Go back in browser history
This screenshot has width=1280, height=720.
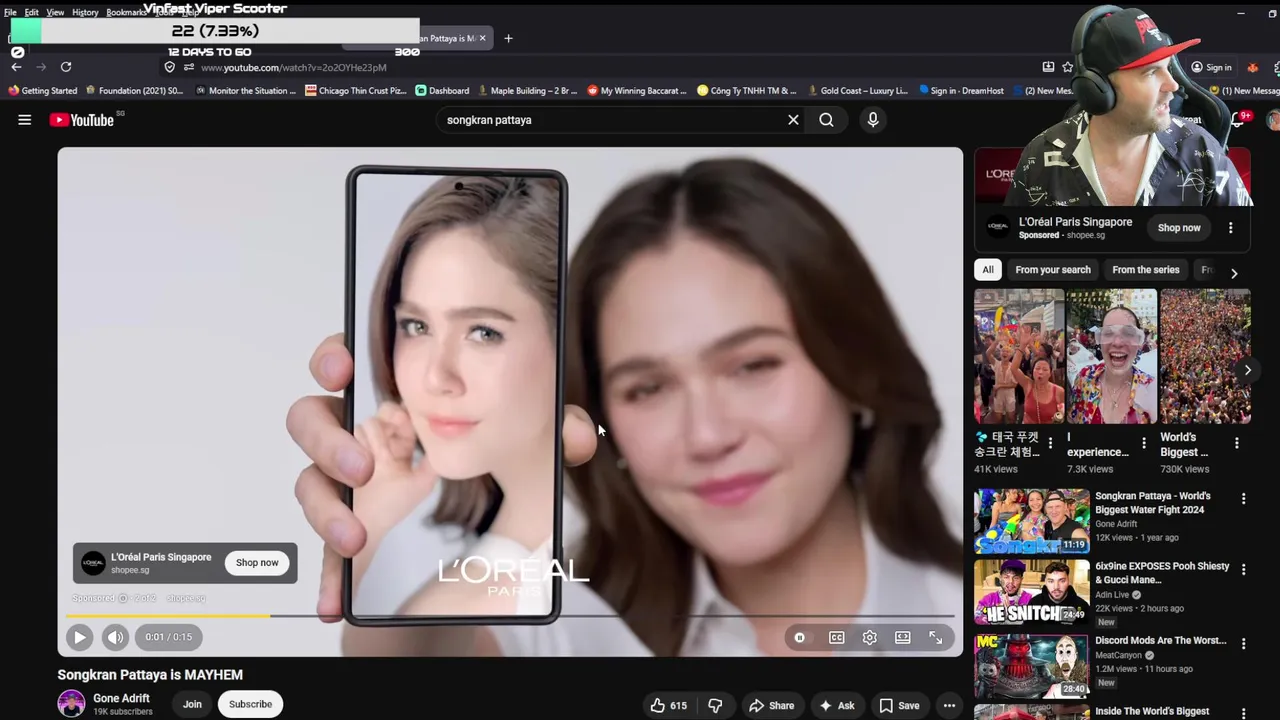[17, 67]
